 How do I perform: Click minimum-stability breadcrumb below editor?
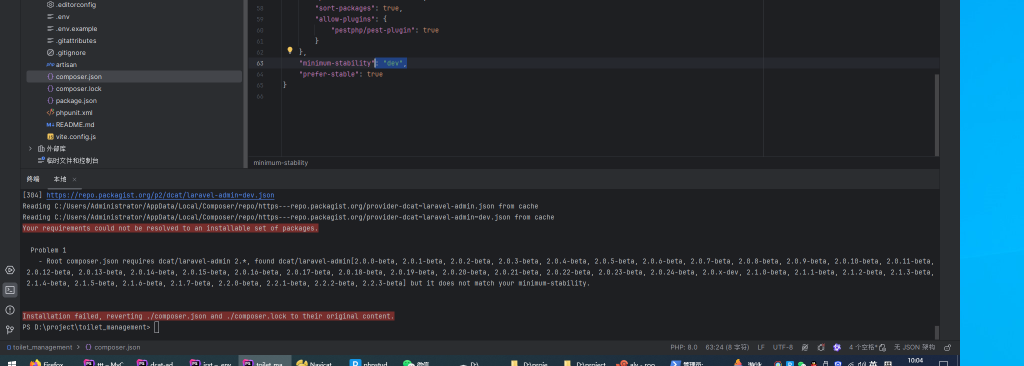coord(281,163)
